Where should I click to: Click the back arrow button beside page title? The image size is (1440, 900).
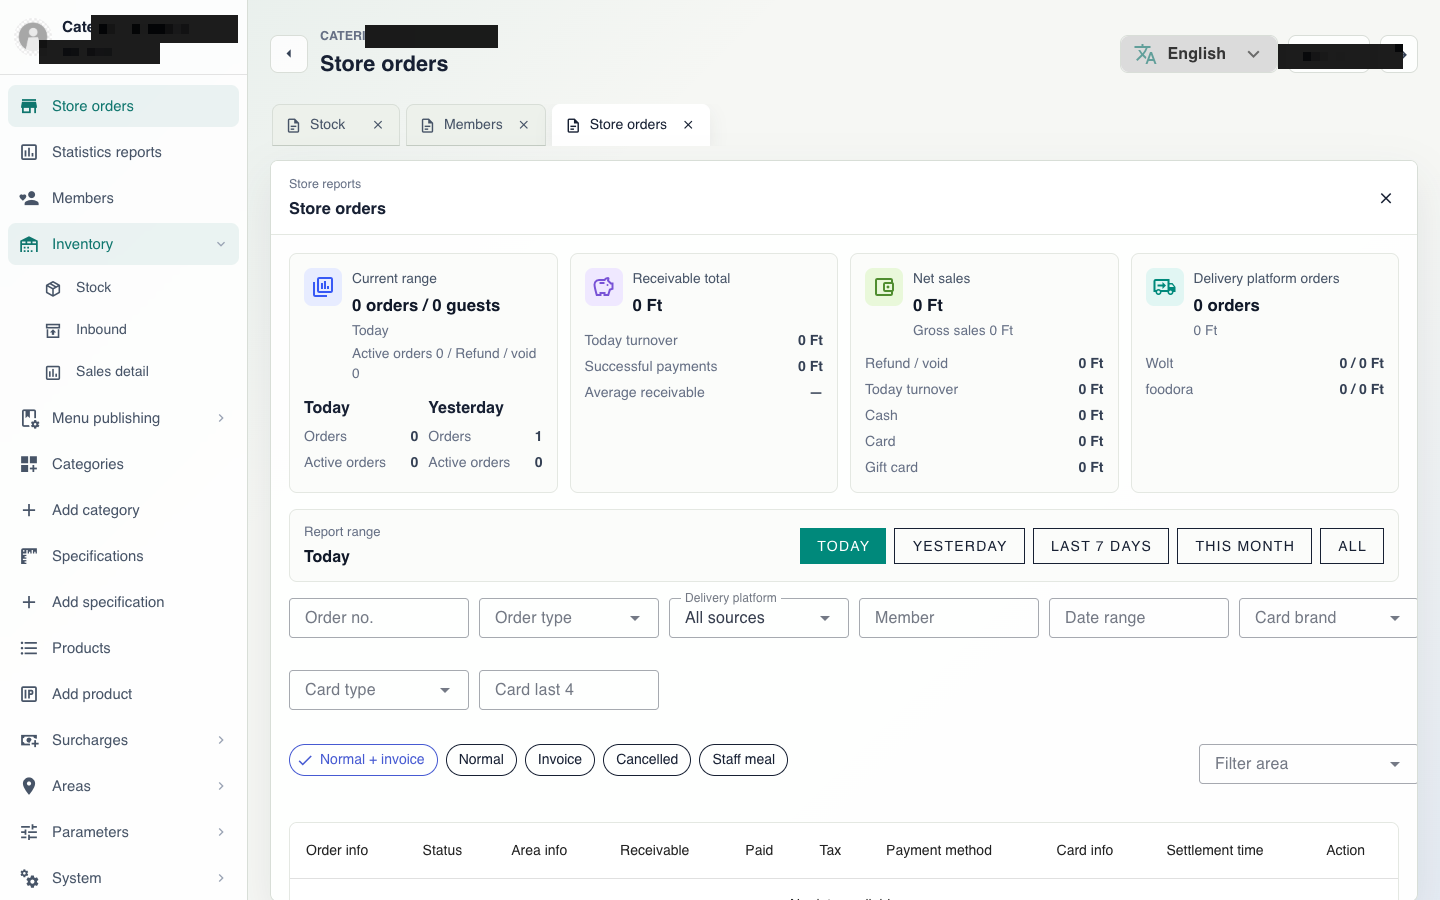[x=289, y=54]
